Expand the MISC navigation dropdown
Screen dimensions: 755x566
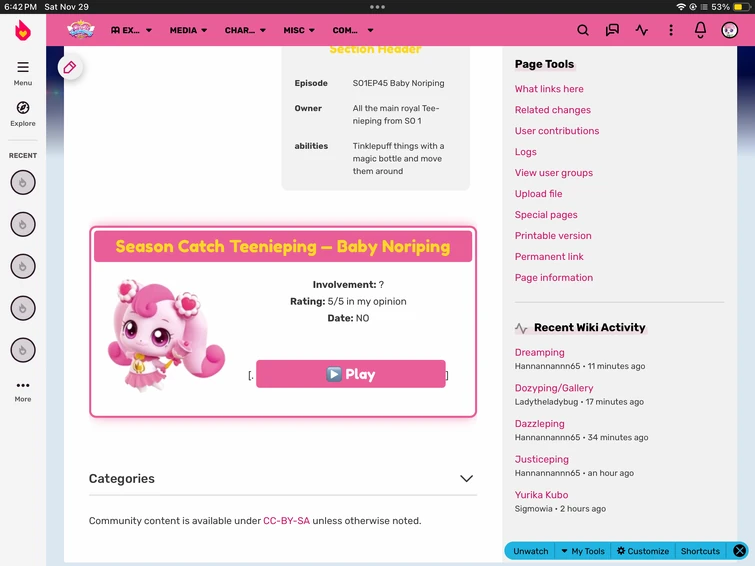click(299, 30)
